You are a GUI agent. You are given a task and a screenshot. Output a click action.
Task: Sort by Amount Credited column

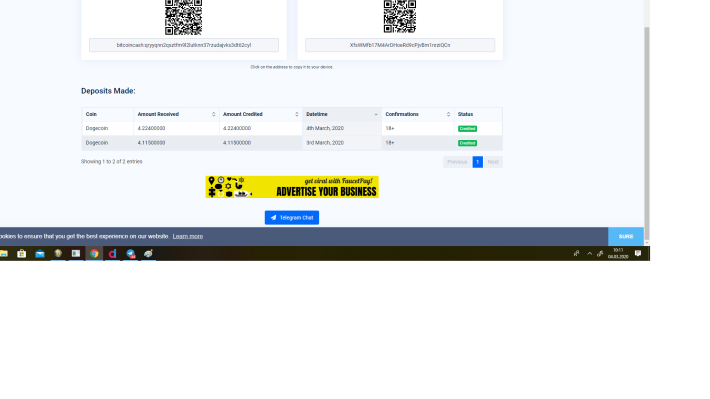pyautogui.click(x=261, y=114)
